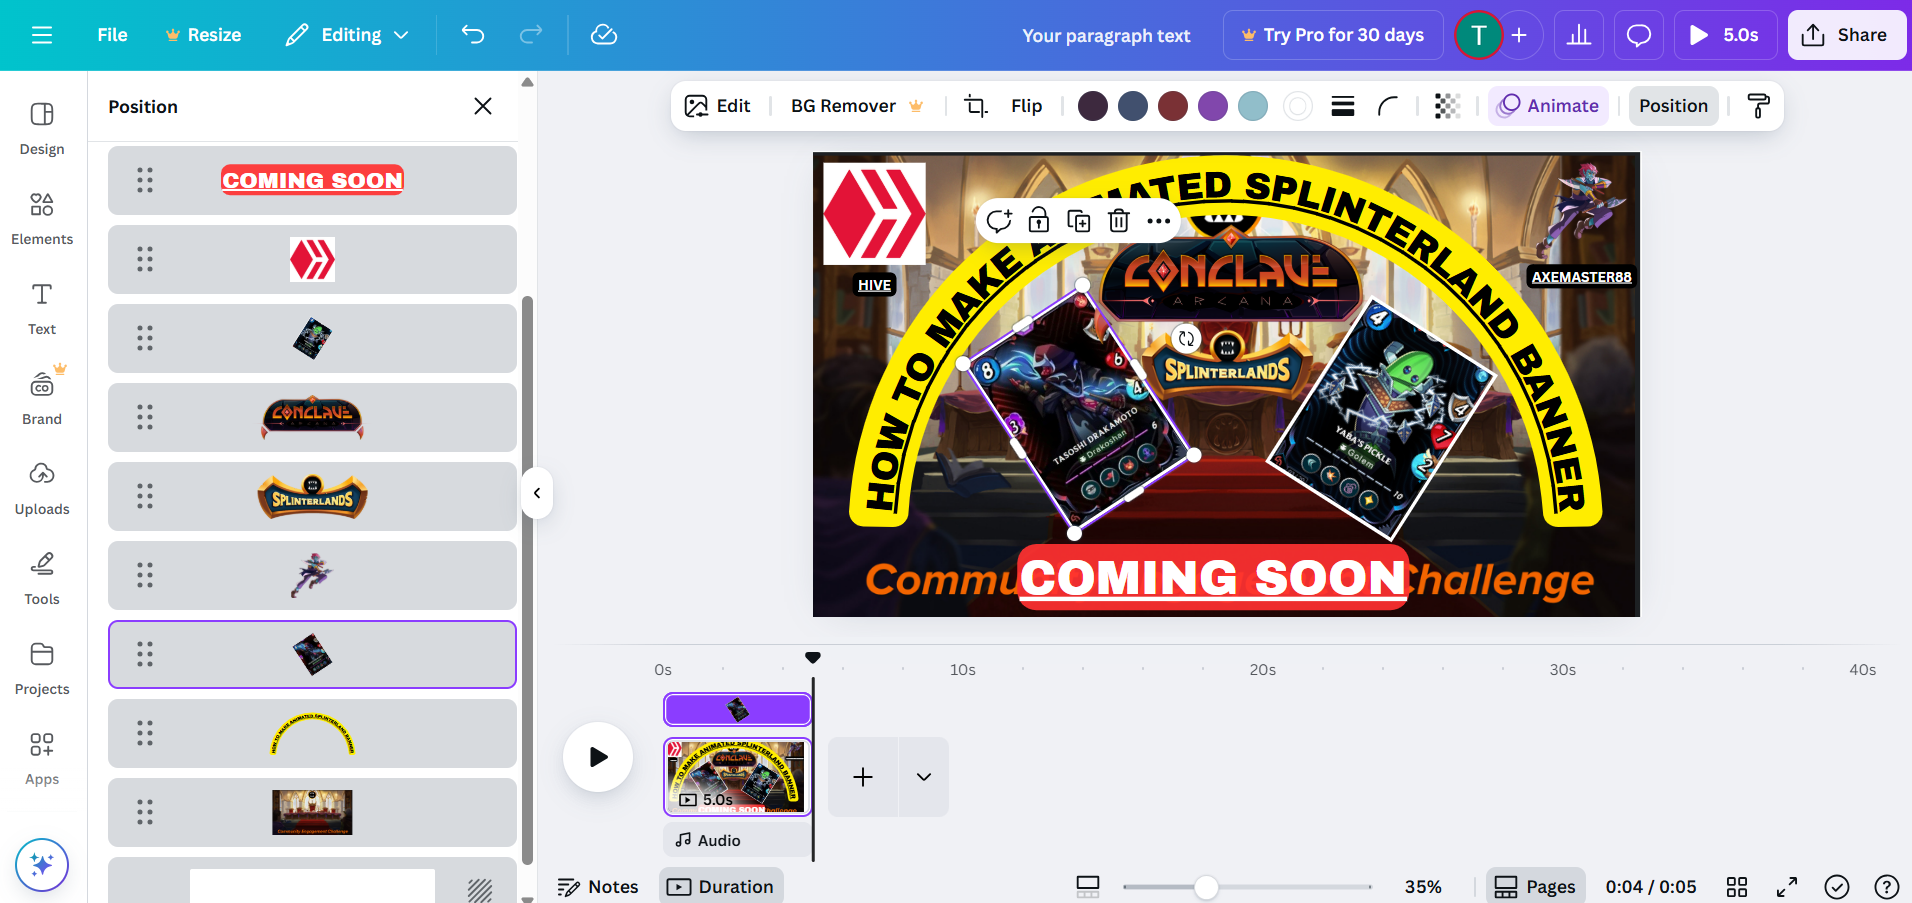This screenshot has height=903, width=1912.
Task: Expand the Editing mode dropdown
Action: coord(347,35)
